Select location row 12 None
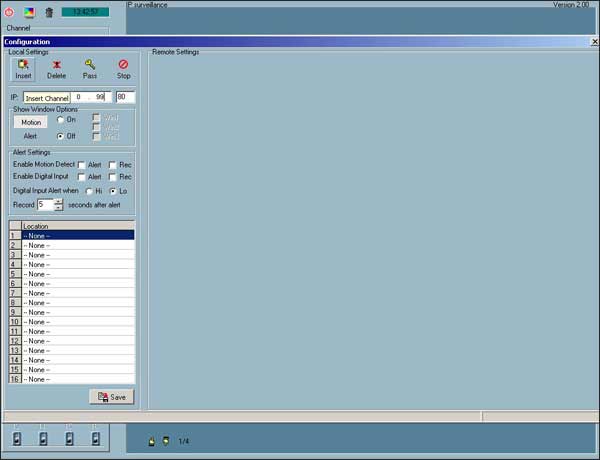The image size is (600, 460). (78, 341)
